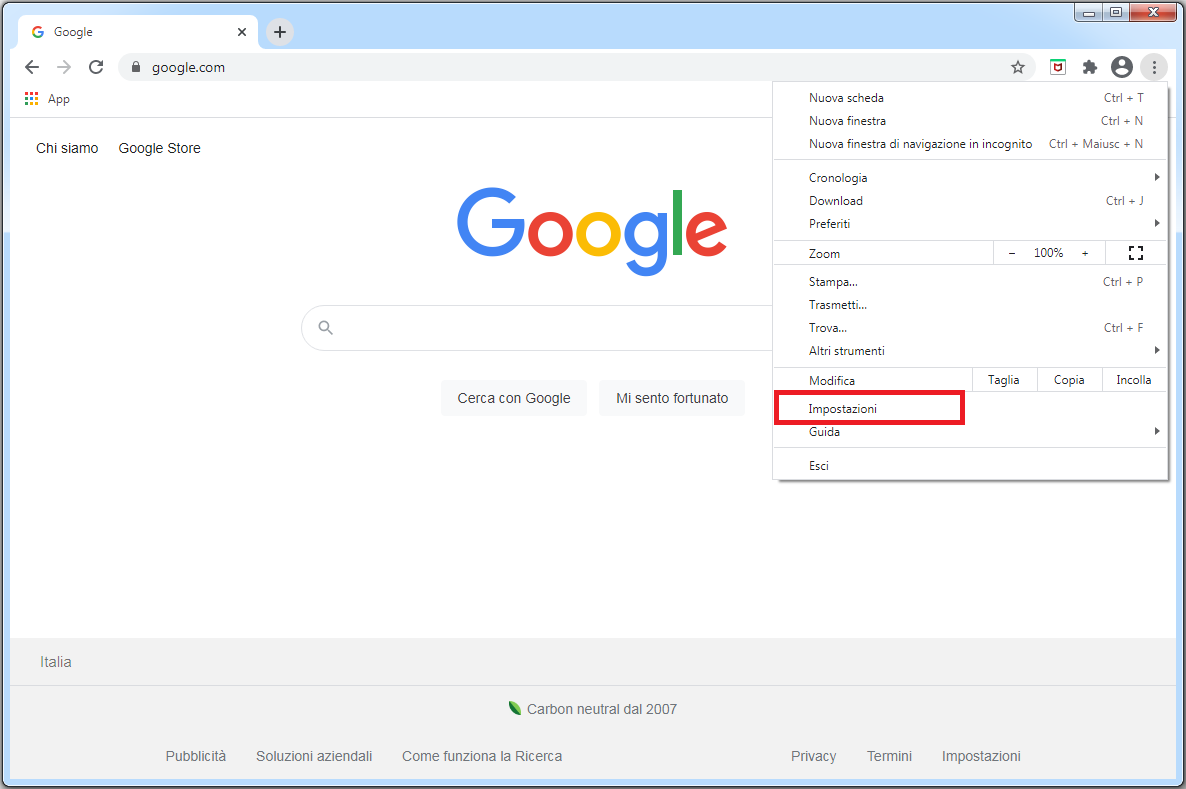The width and height of the screenshot is (1186, 789).
Task: Expand the Cronologia submenu
Action: 970,178
